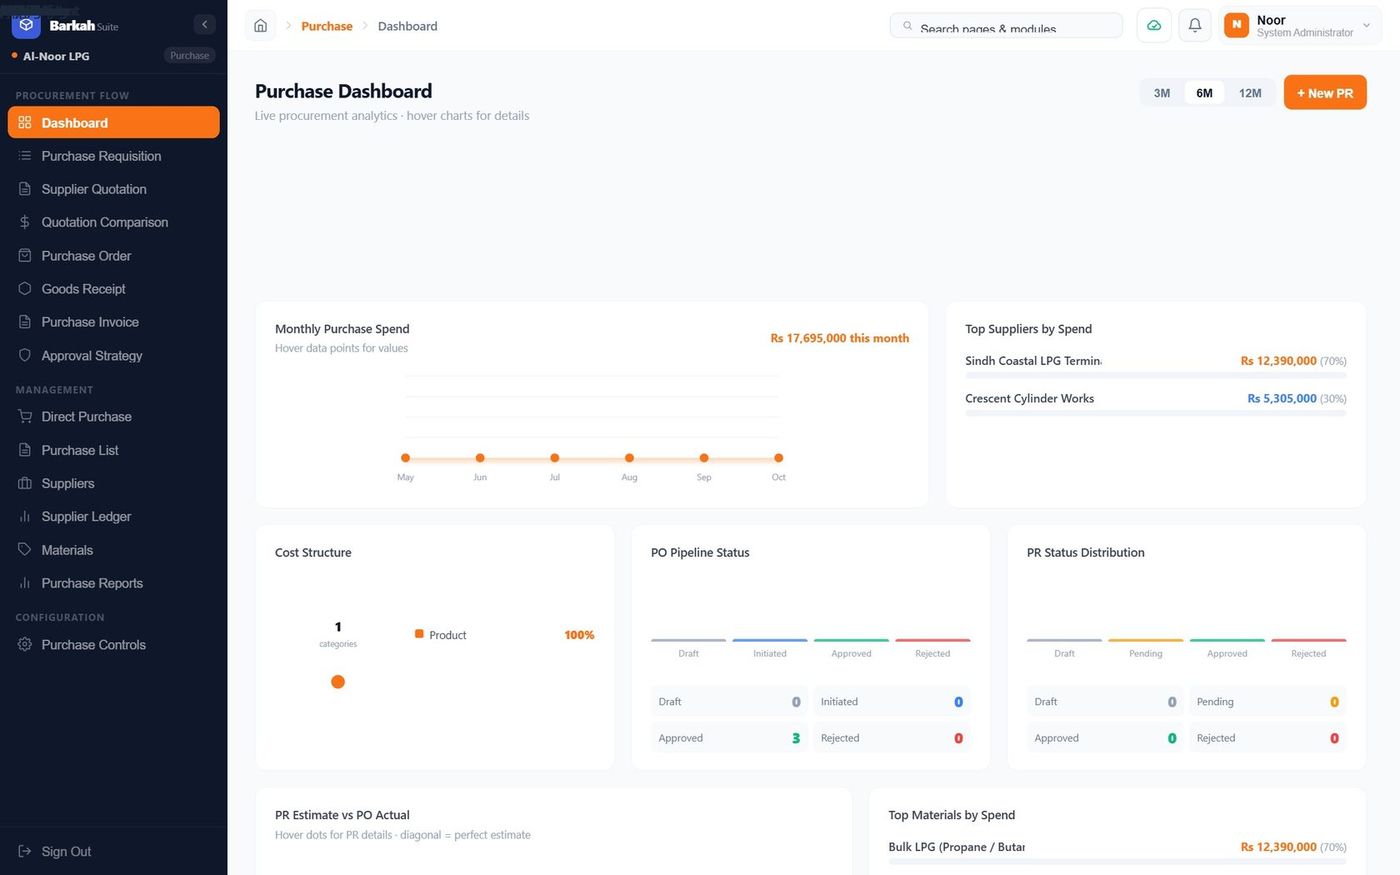The width and height of the screenshot is (1400, 875).
Task: Click the Materials tag icon
Action: tap(25, 550)
